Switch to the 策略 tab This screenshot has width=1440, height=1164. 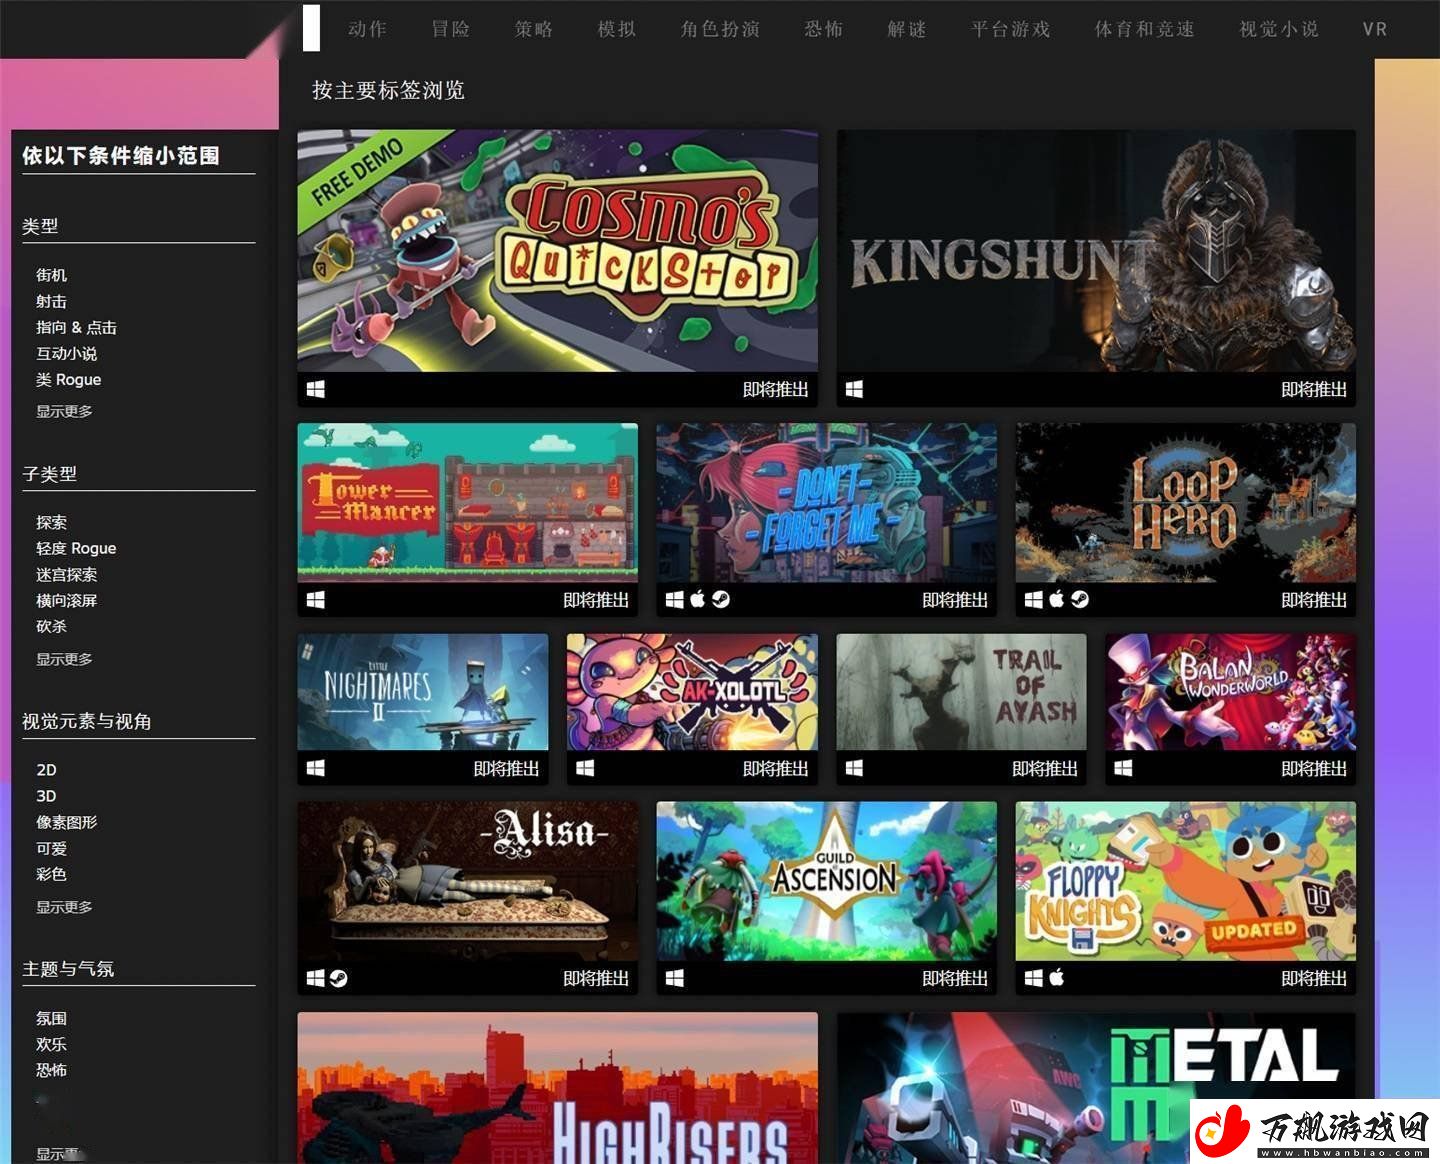tap(534, 29)
